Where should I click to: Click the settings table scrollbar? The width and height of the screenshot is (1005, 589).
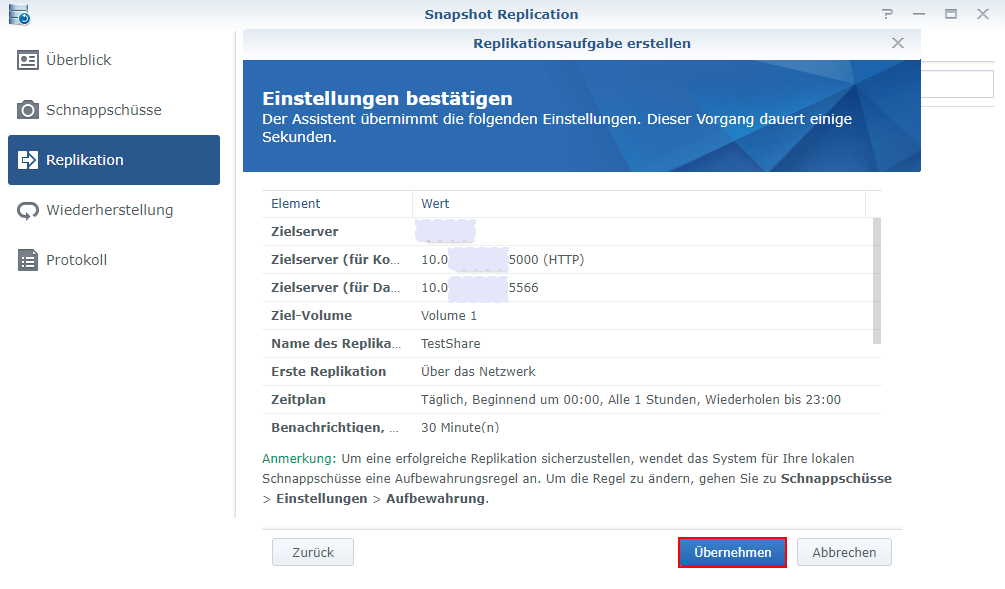[877, 281]
